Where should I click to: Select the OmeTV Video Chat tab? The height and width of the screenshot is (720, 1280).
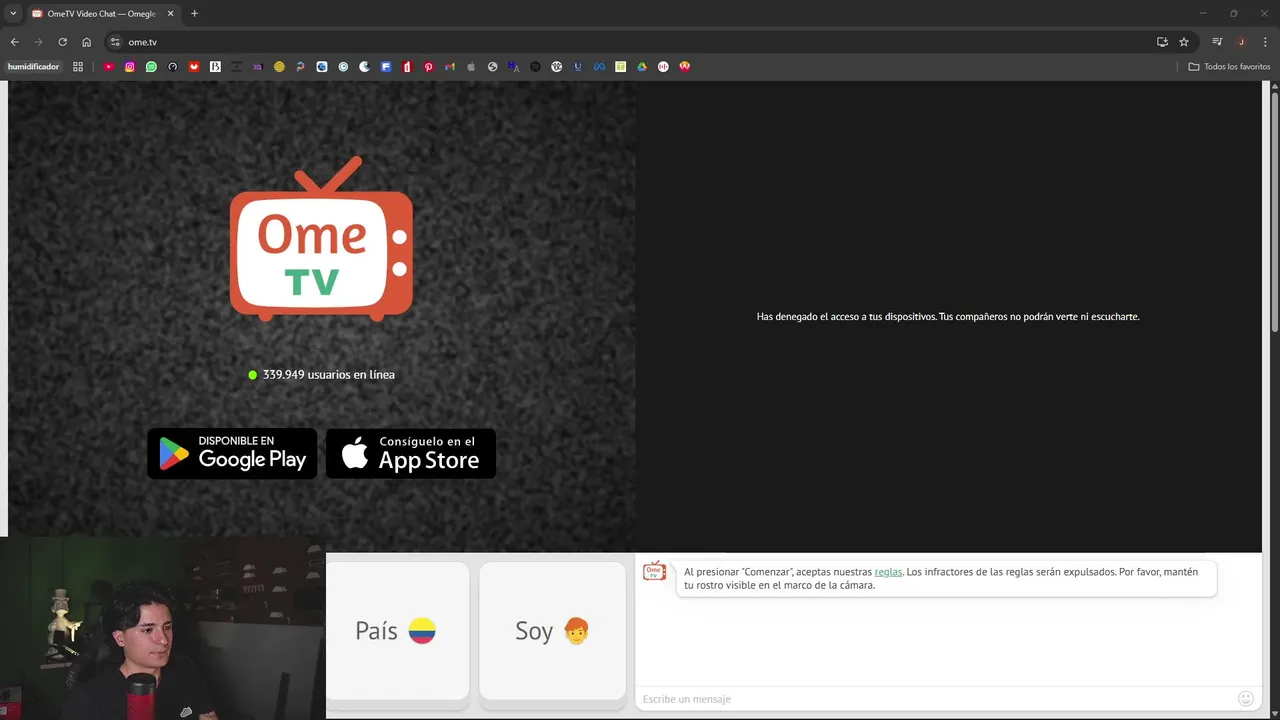101,14
